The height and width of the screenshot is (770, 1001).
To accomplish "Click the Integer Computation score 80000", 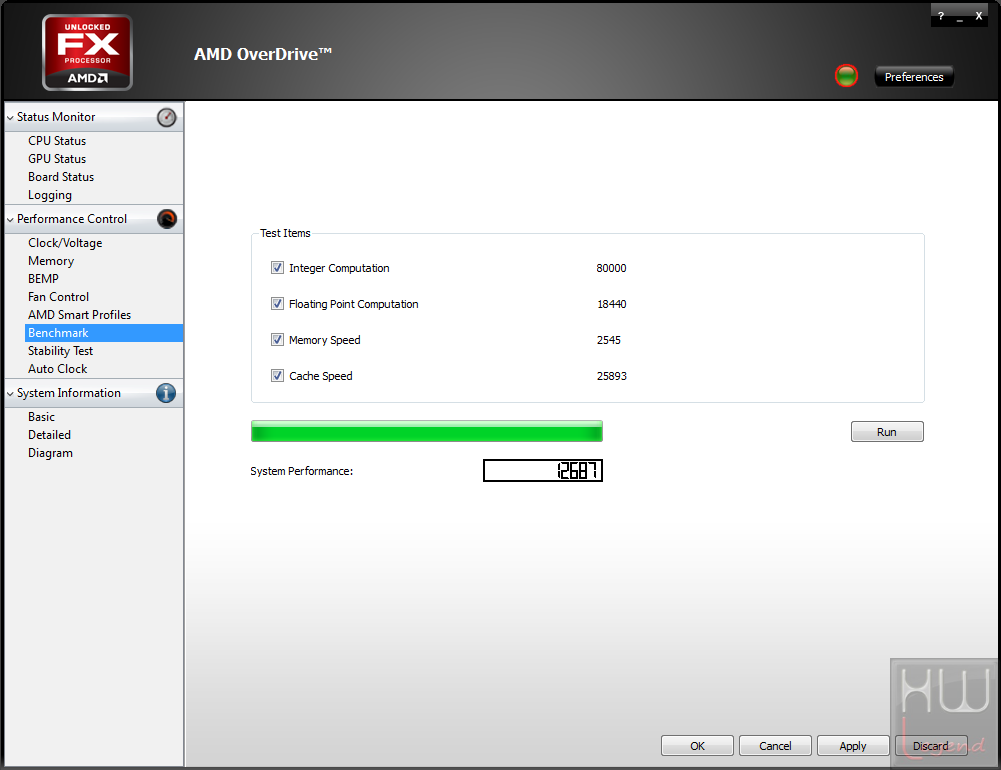I will click(611, 268).
